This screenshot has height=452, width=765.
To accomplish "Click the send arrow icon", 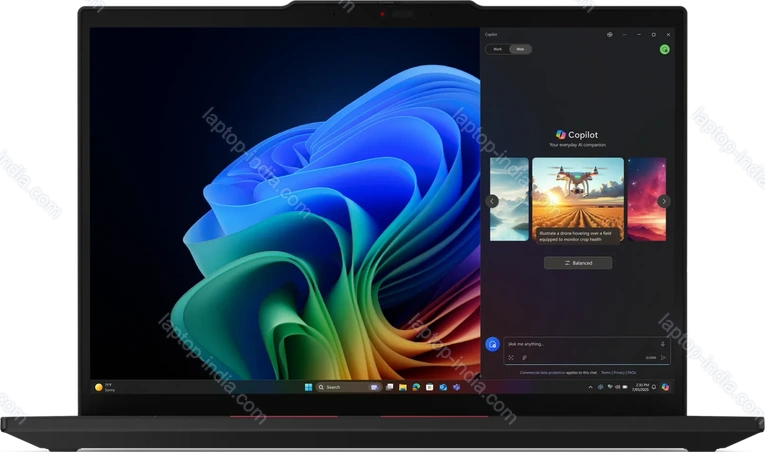I will 663,357.
